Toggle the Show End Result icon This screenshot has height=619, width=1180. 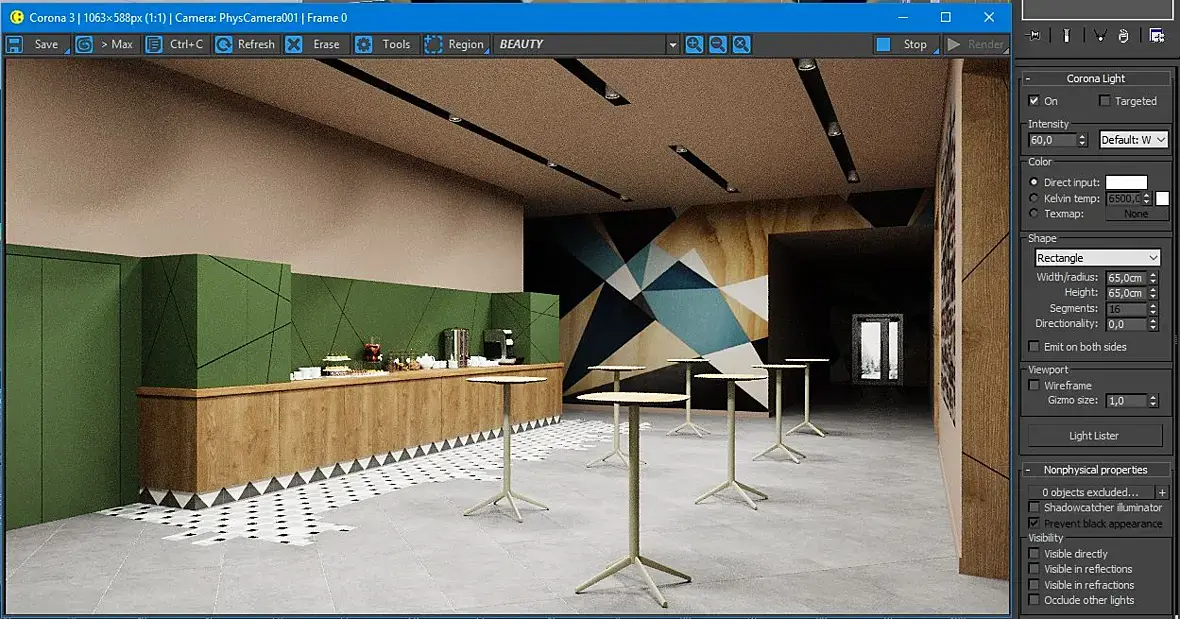point(1066,35)
